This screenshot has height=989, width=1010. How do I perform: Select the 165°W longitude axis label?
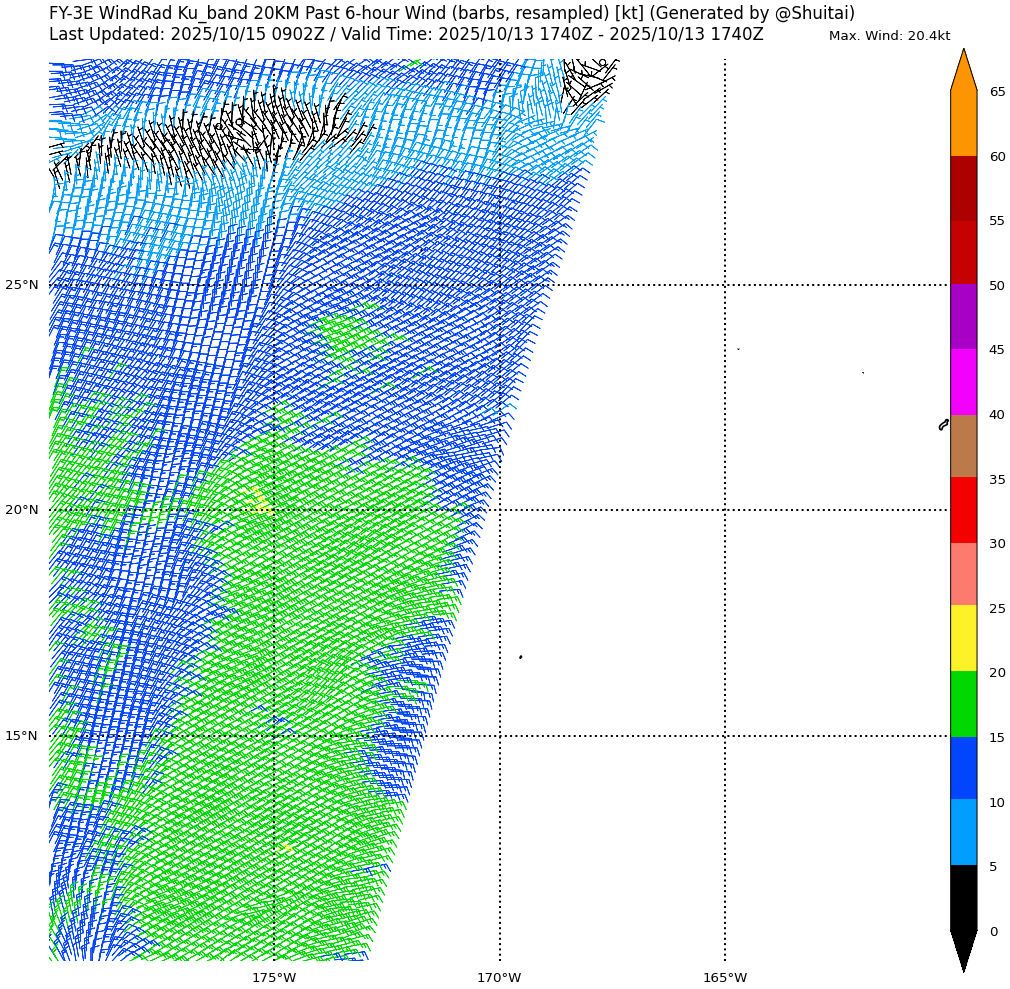click(x=725, y=977)
